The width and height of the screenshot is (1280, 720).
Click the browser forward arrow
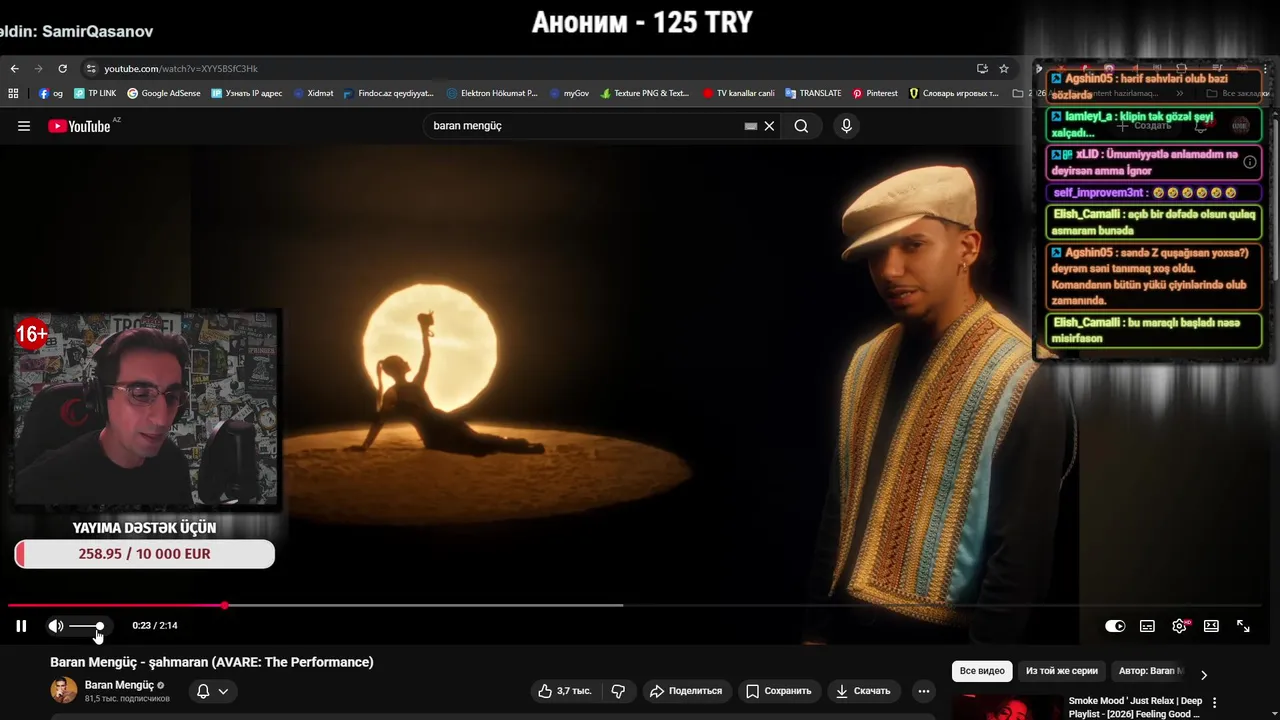(38, 69)
